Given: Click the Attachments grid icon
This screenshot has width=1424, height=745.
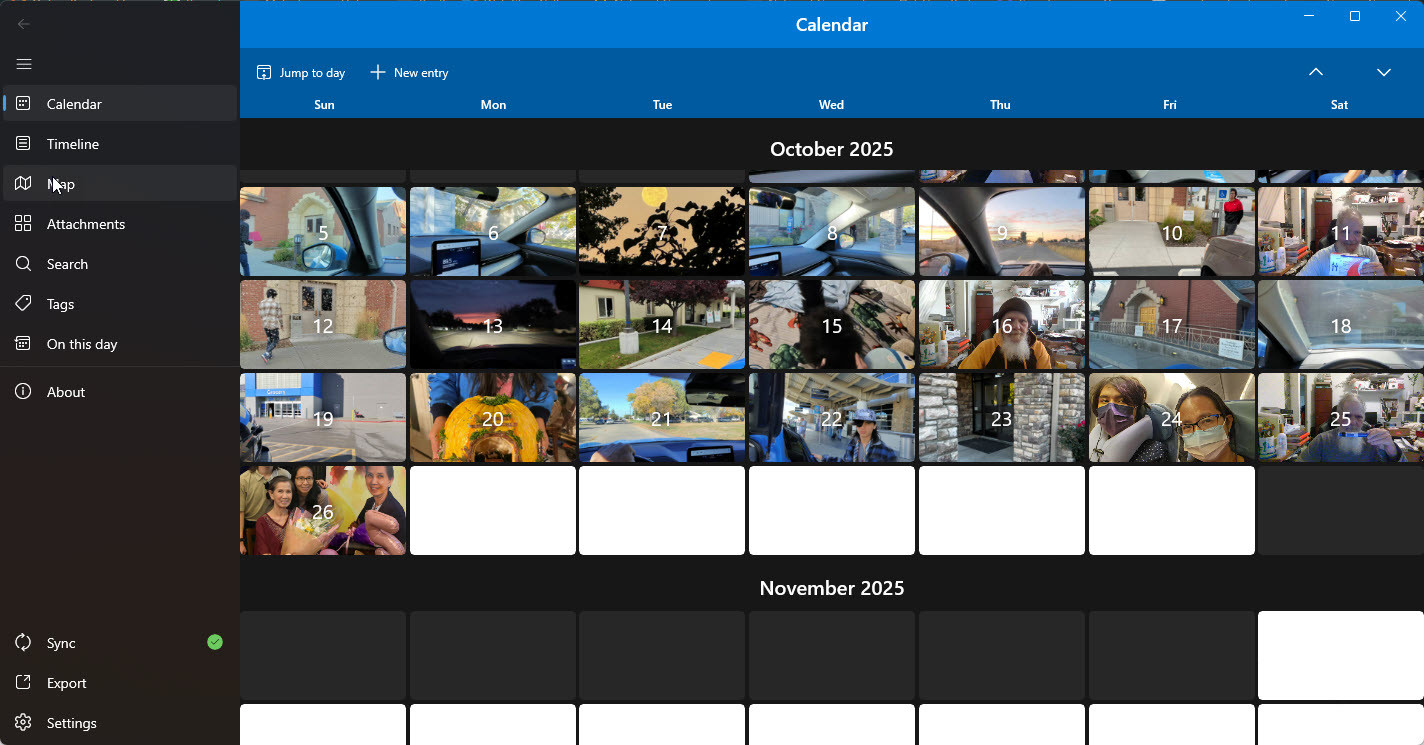Looking at the screenshot, I should coord(23,224).
